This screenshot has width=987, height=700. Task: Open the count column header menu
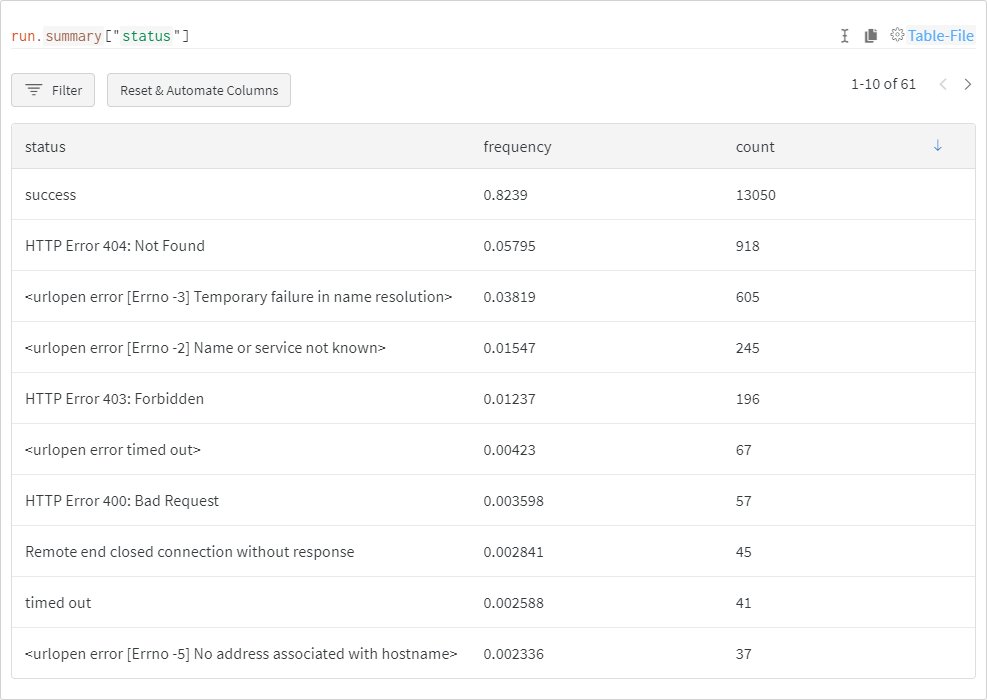pos(755,147)
